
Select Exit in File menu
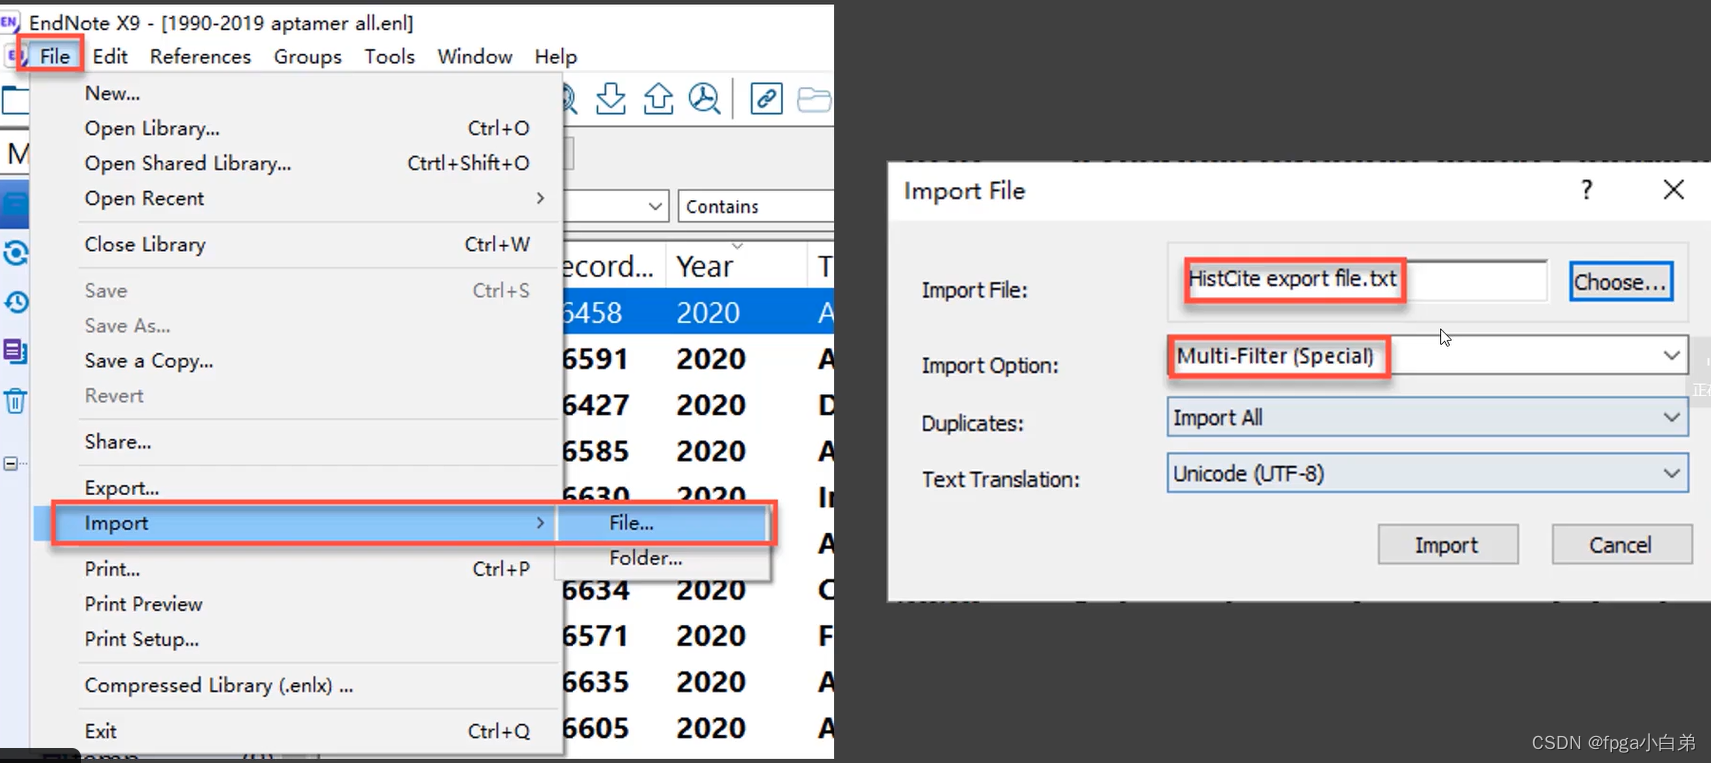[x=297, y=731]
